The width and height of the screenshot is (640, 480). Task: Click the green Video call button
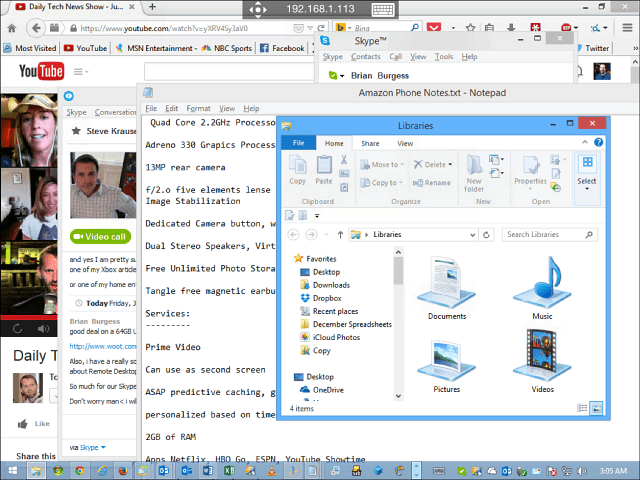coord(100,236)
